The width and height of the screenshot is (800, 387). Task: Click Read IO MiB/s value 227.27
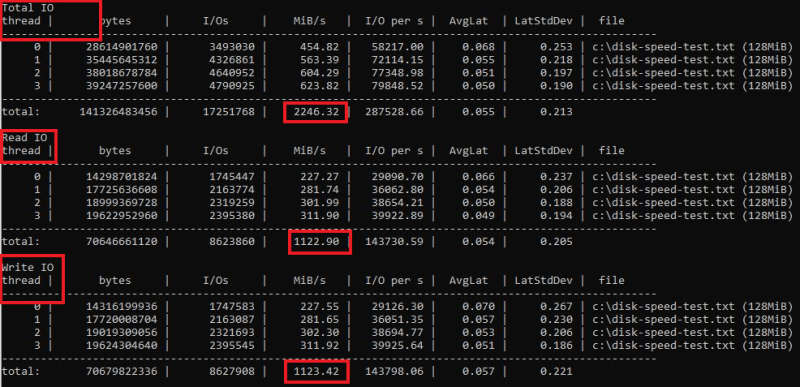pyautogui.click(x=320, y=177)
